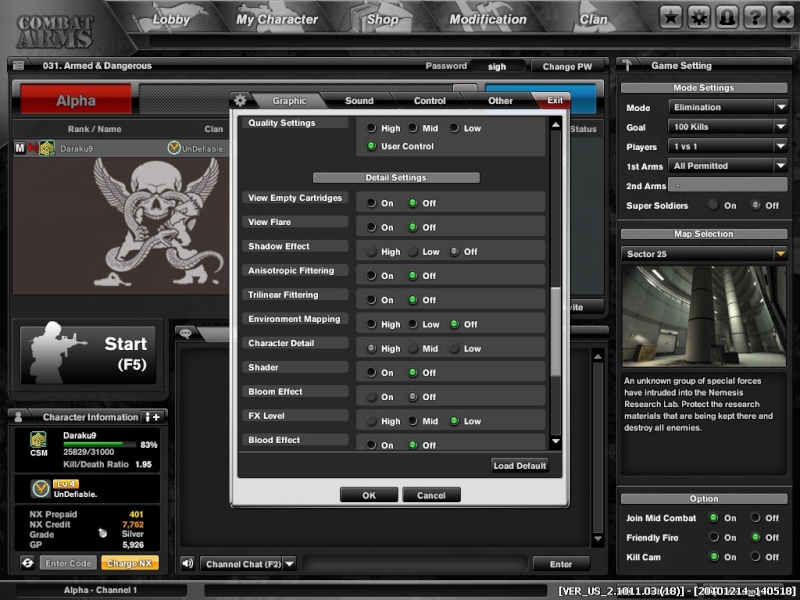Click the chat area scroll down arrow
This screenshot has height=600, width=800.
[598, 538]
